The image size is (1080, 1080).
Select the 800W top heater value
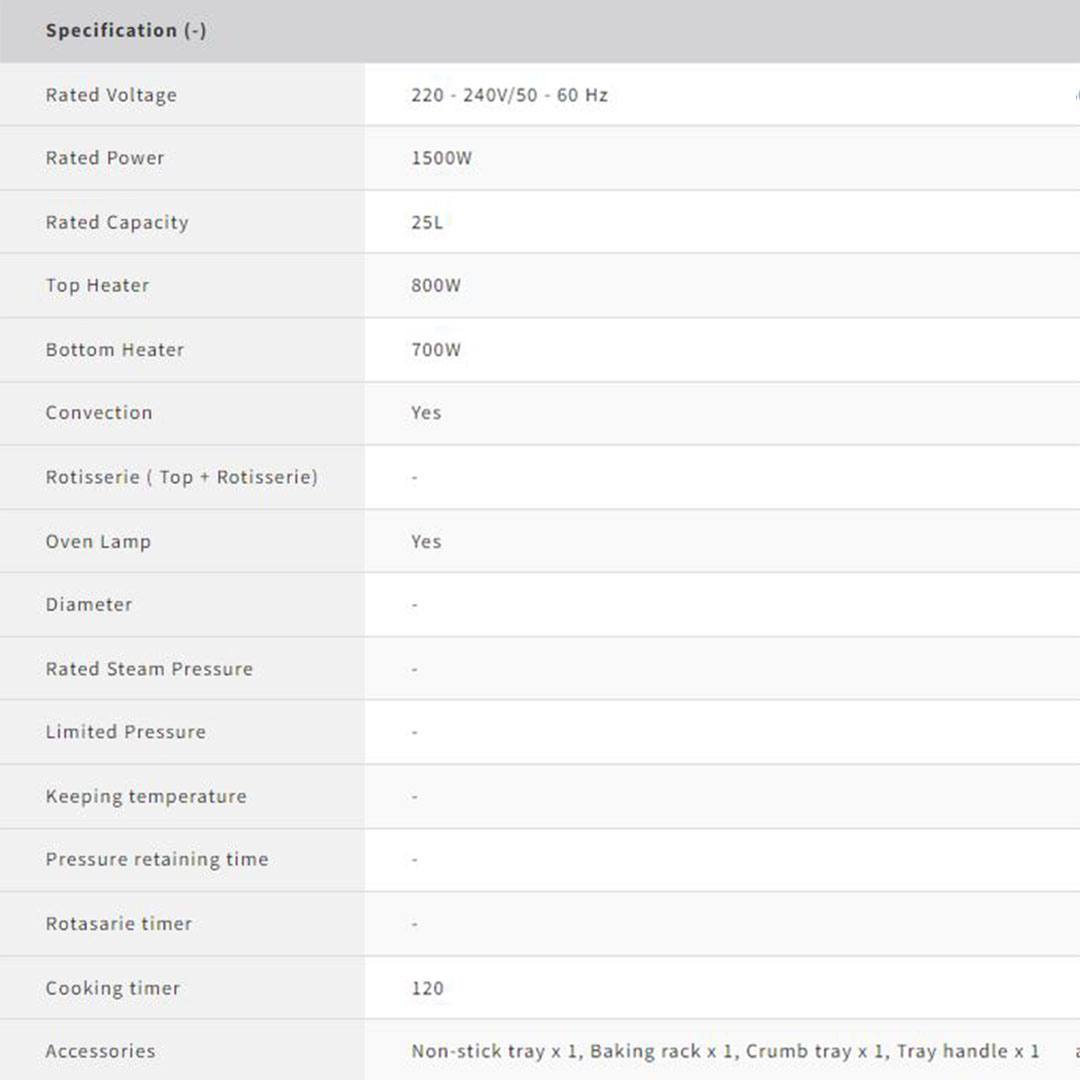pyautogui.click(x=436, y=285)
